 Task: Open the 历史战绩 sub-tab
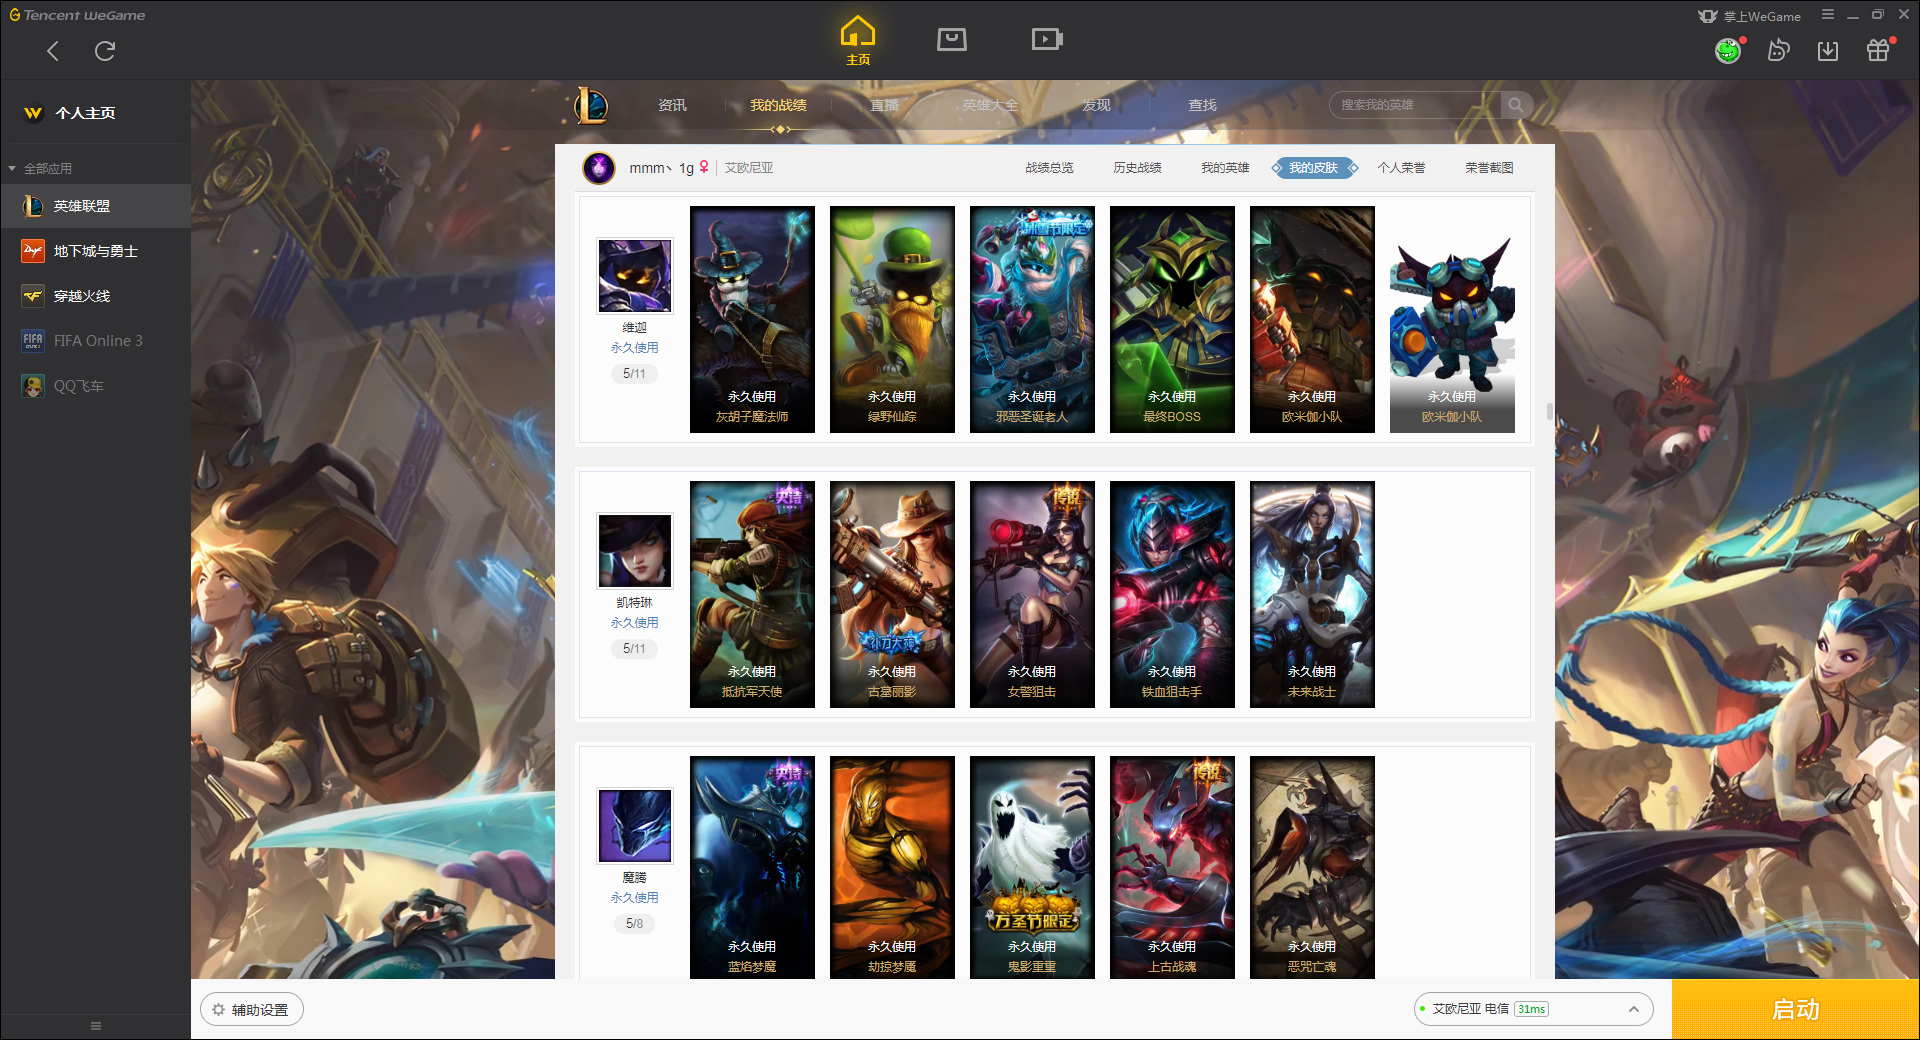[1137, 168]
